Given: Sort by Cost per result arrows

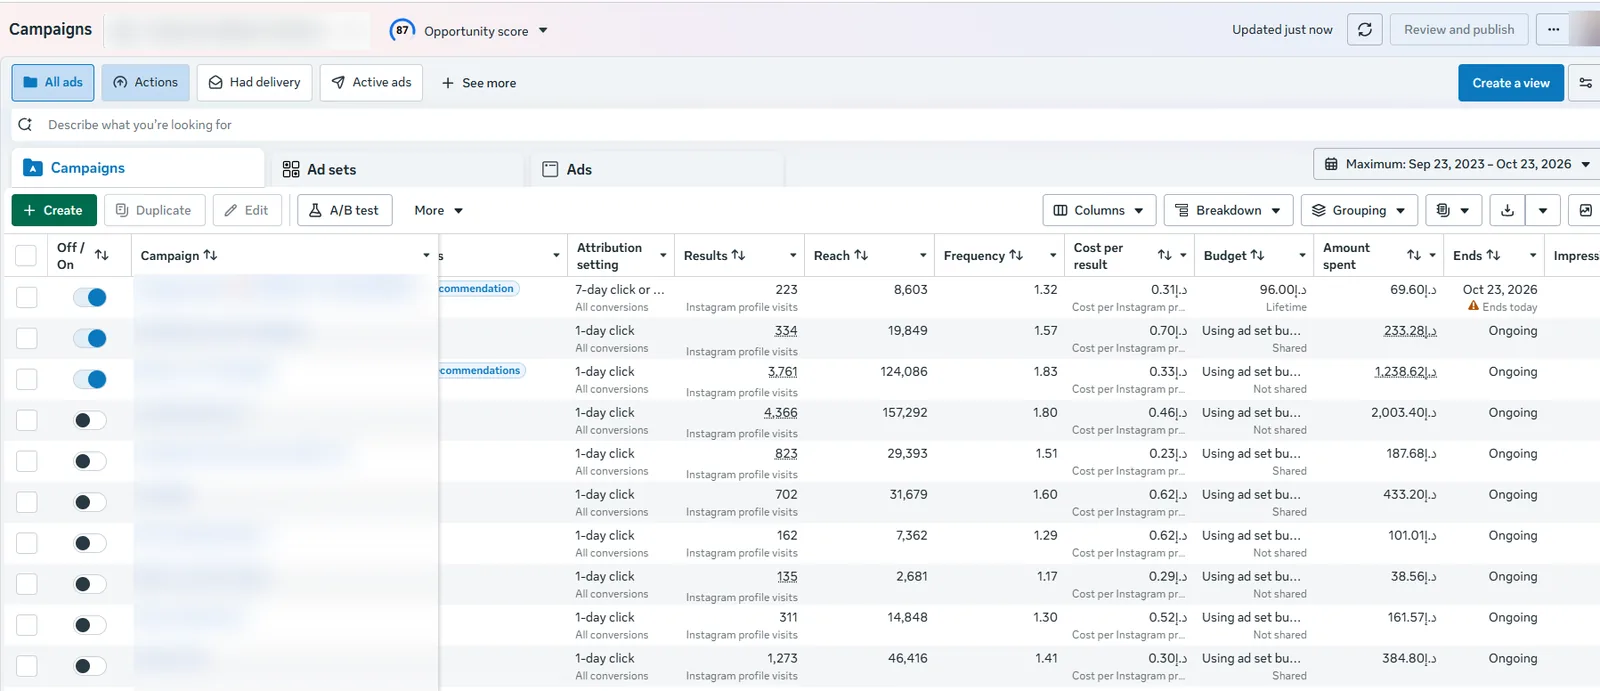Looking at the screenshot, I should click(x=1165, y=255).
